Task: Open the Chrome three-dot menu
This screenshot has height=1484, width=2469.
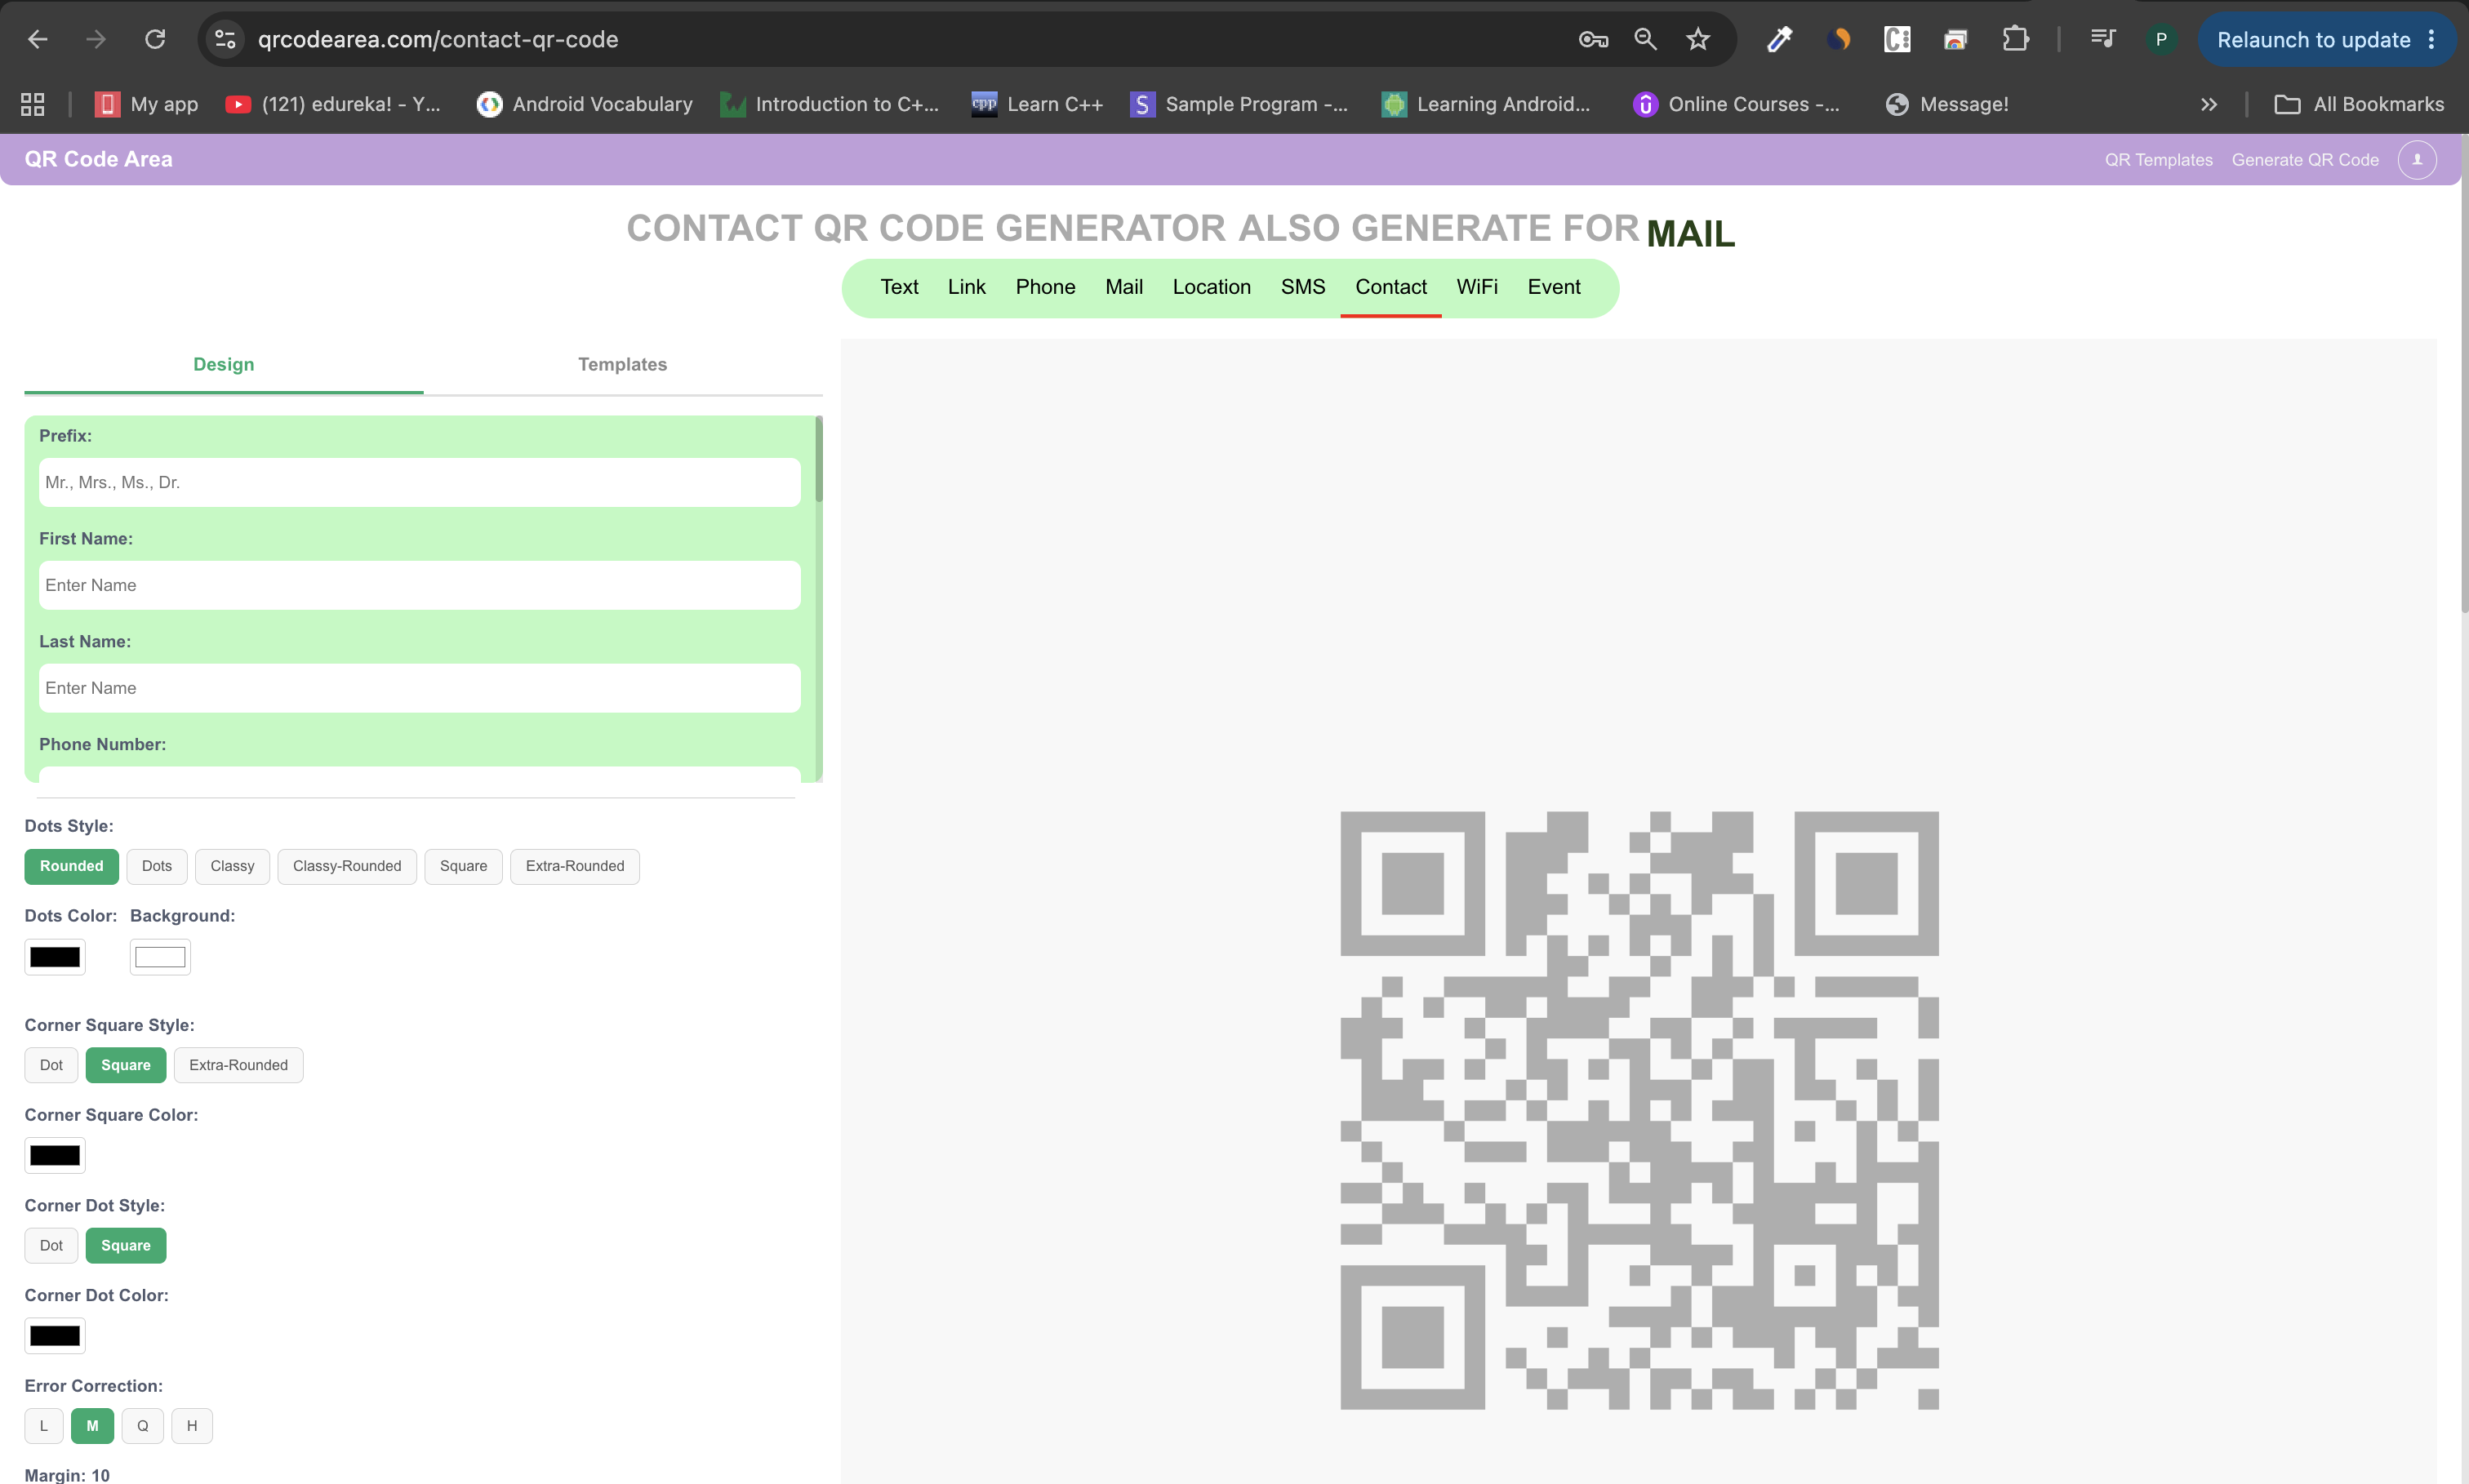Action: tap(2431, 39)
